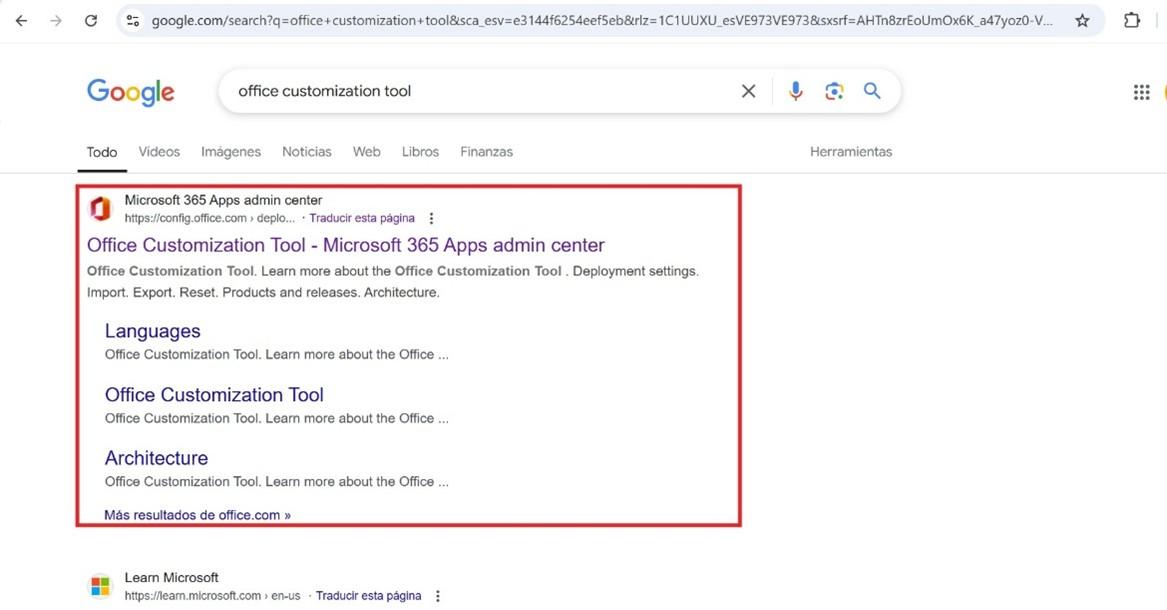Open the Herramientas search tools
The image size is (1167, 610).
851,152
